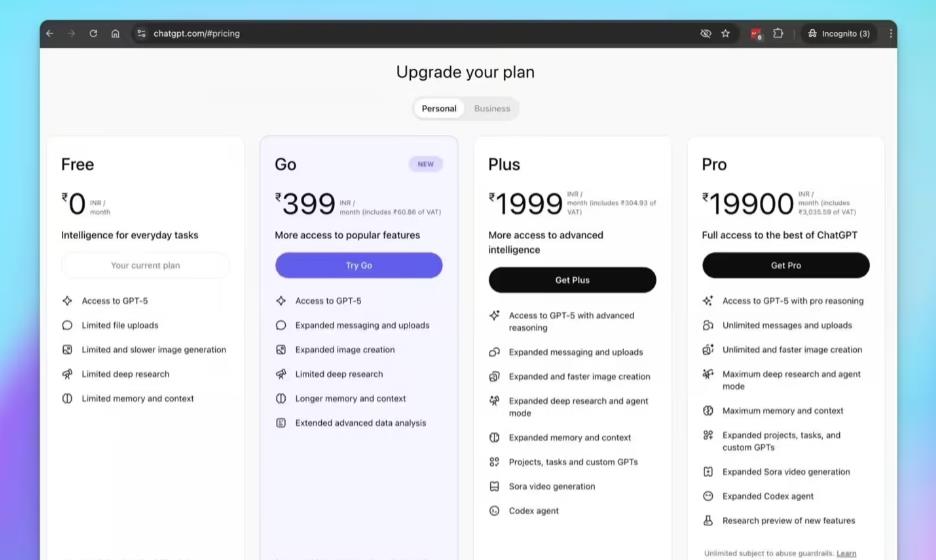
Task: Click the chatgpt.com/#pricing address bar
Action: point(196,33)
